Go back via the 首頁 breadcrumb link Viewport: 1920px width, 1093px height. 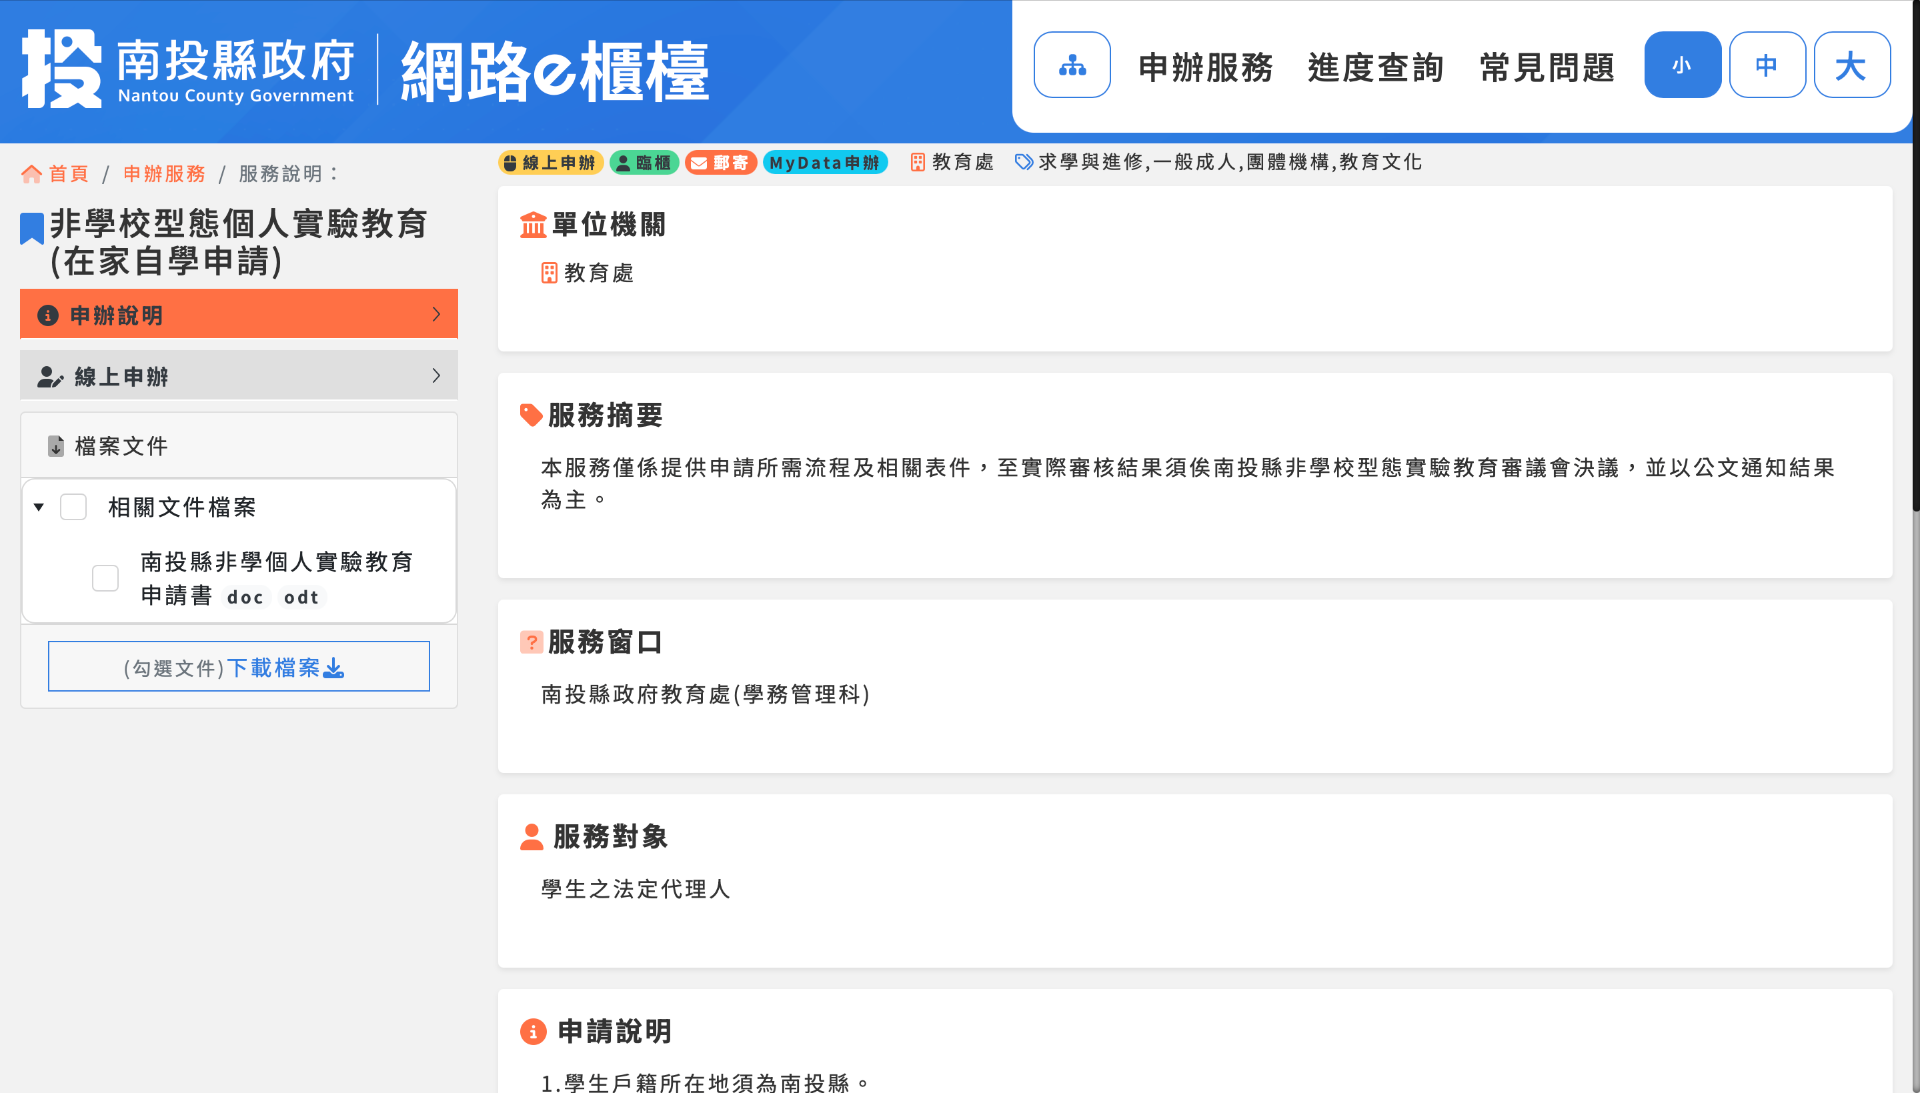[x=66, y=173]
